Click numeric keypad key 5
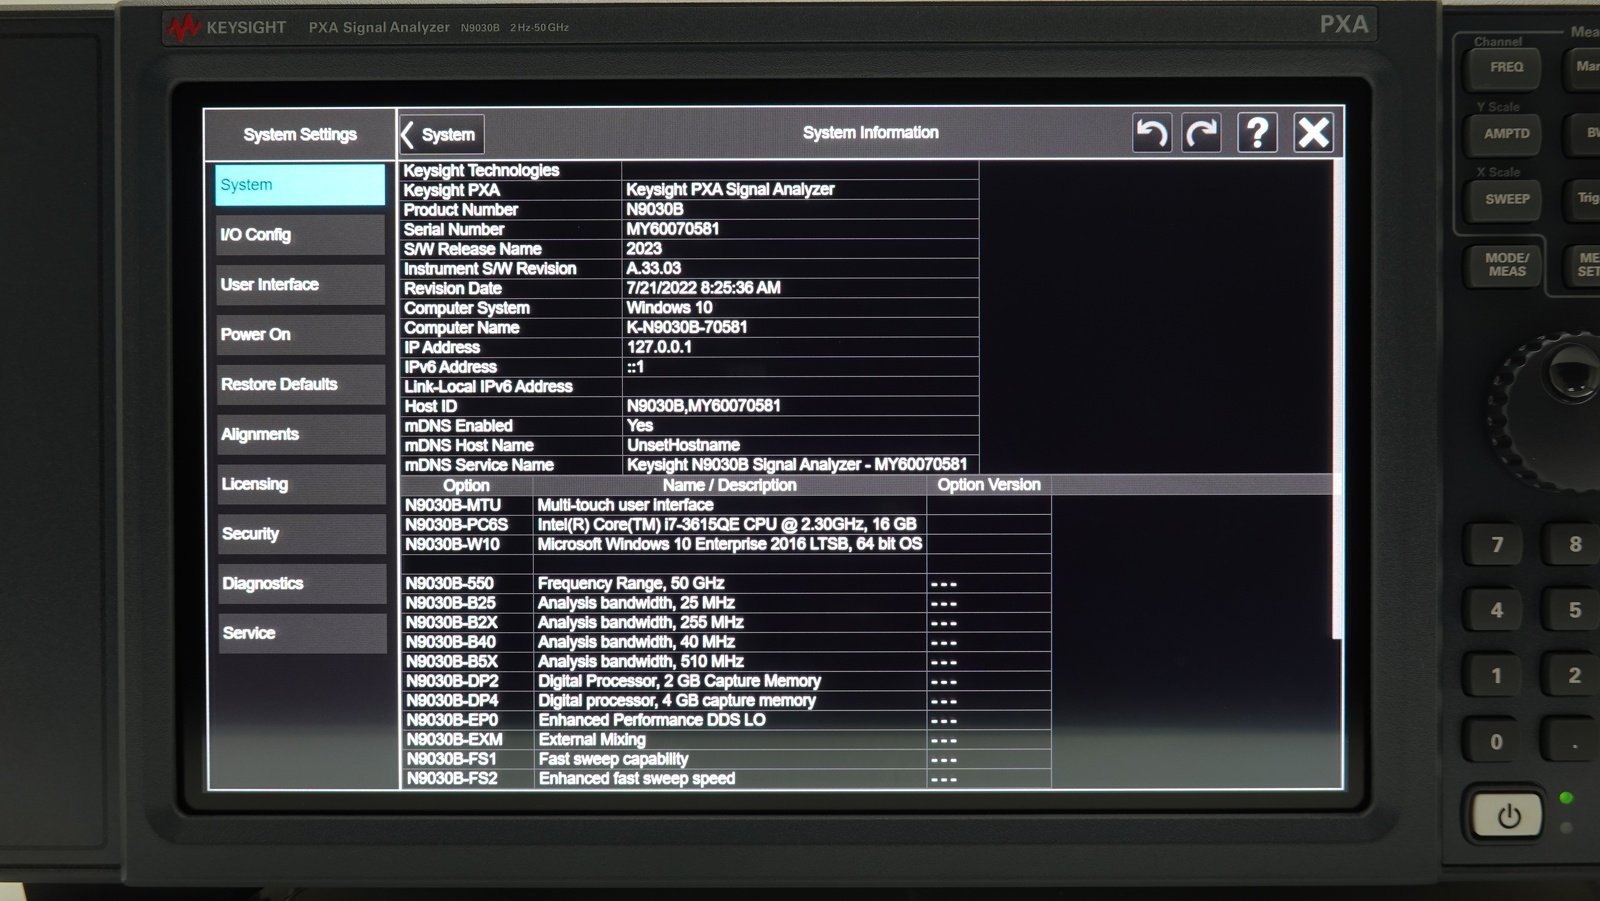 pyautogui.click(x=1575, y=610)
